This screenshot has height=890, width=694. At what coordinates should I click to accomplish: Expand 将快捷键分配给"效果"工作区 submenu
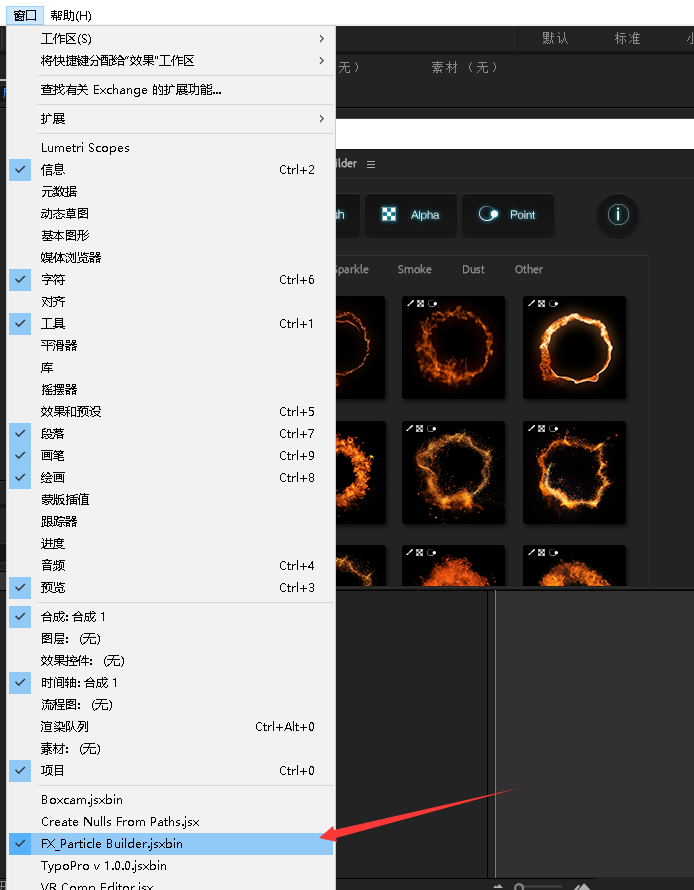[171, 61]
